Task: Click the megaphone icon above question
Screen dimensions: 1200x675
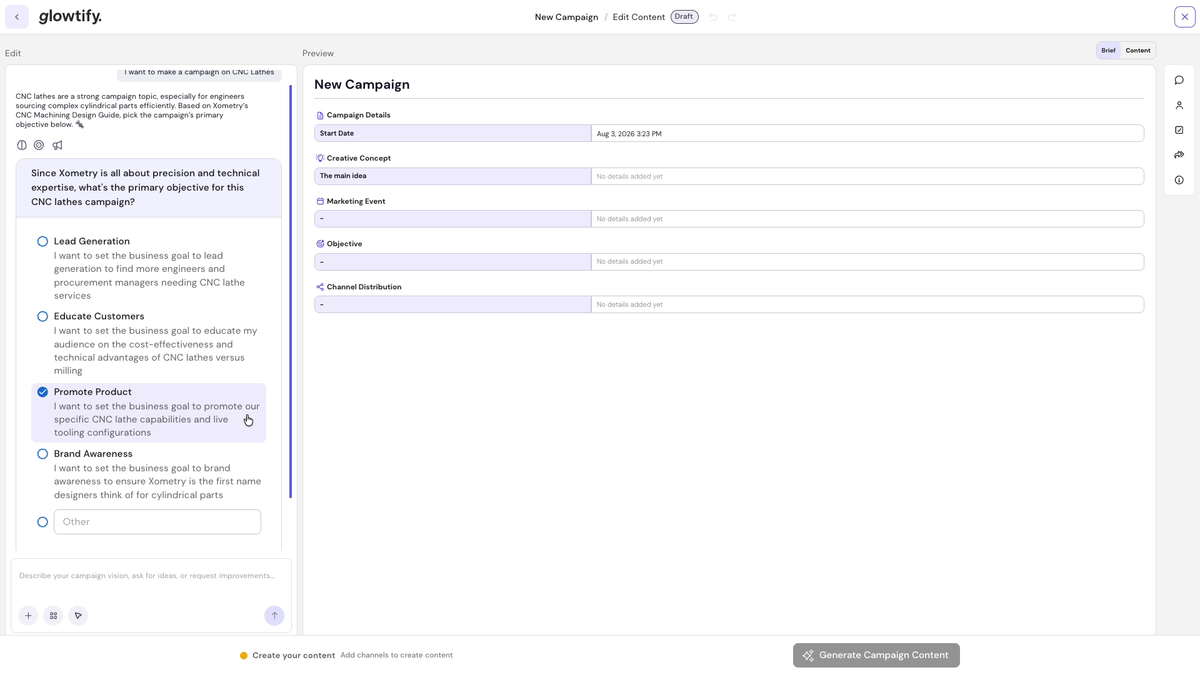Action: pyautogui.click(x=57, y=145)
